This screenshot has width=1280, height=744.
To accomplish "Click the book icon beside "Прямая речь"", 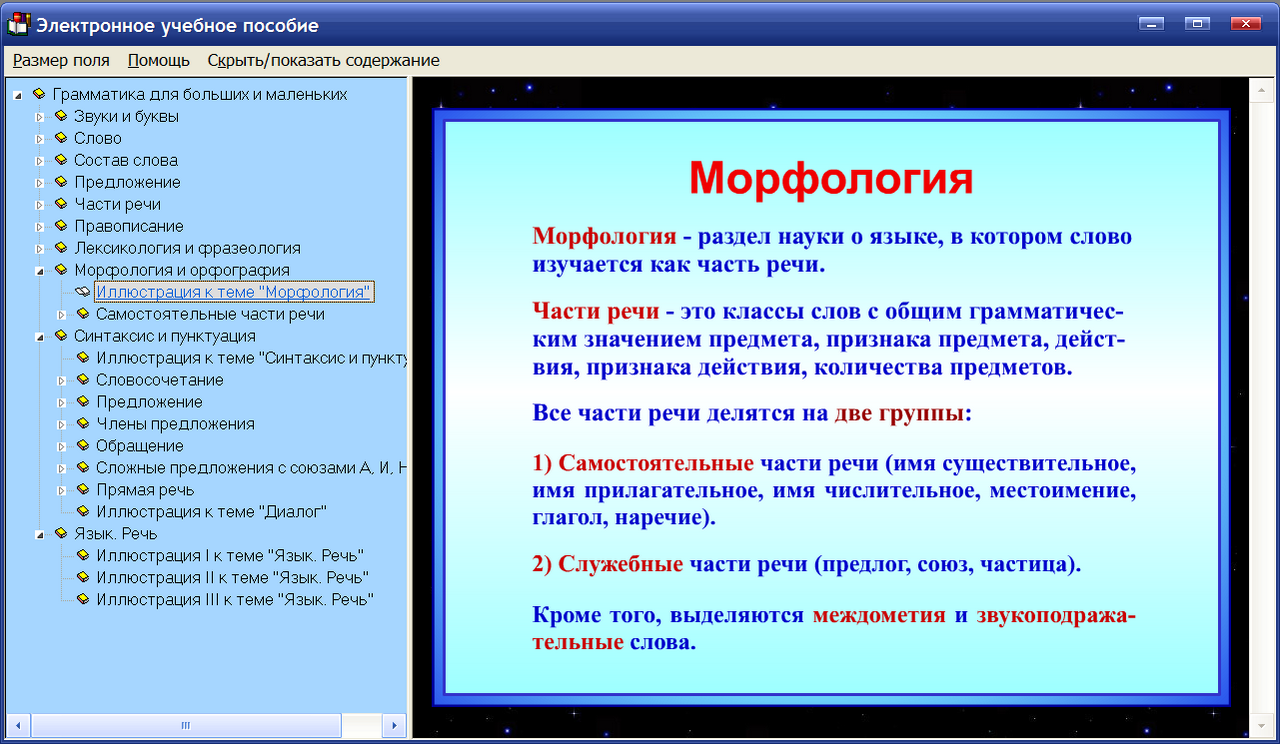I will [83, 489].
